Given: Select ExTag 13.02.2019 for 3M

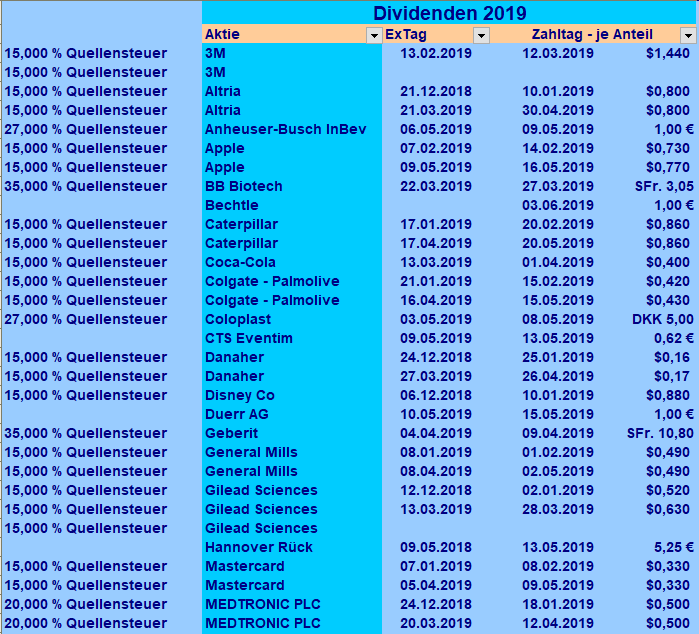Looking at the screenshot, I should click(x=436, y=54).
